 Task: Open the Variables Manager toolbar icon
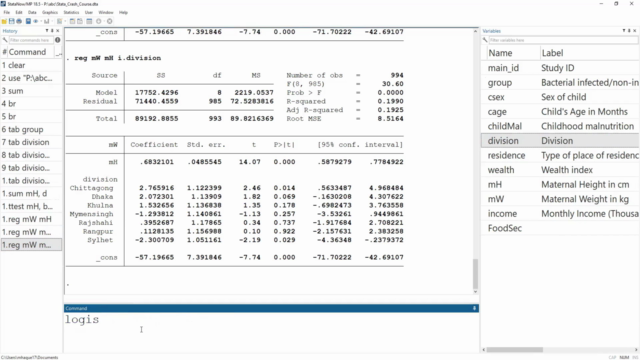89,21
